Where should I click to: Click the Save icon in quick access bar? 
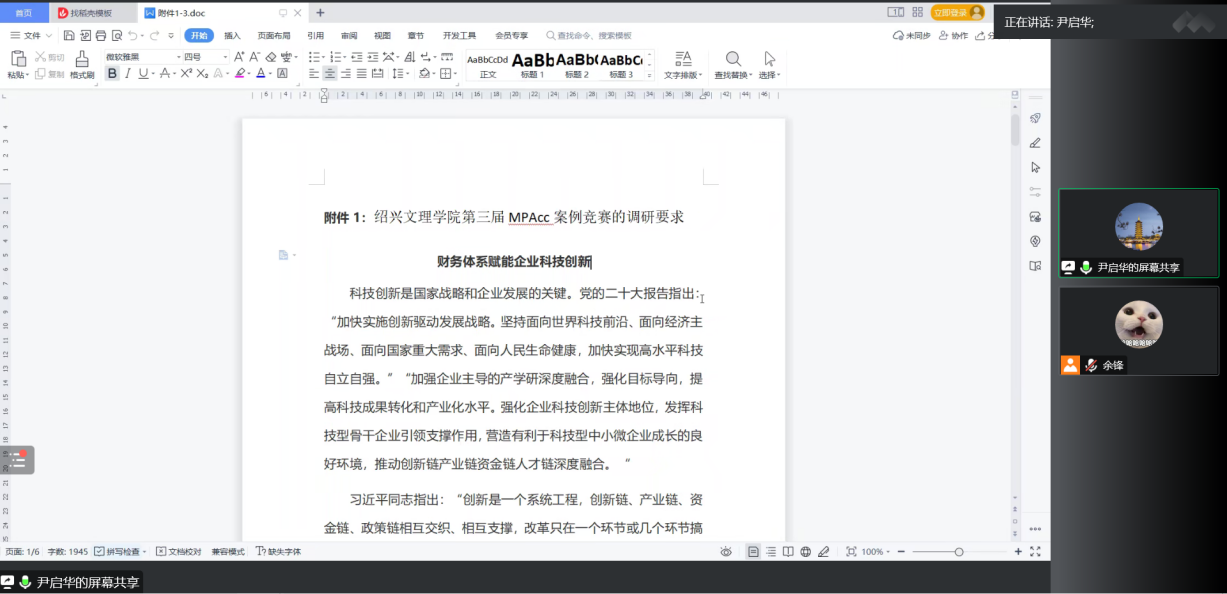tap(69, 35)
